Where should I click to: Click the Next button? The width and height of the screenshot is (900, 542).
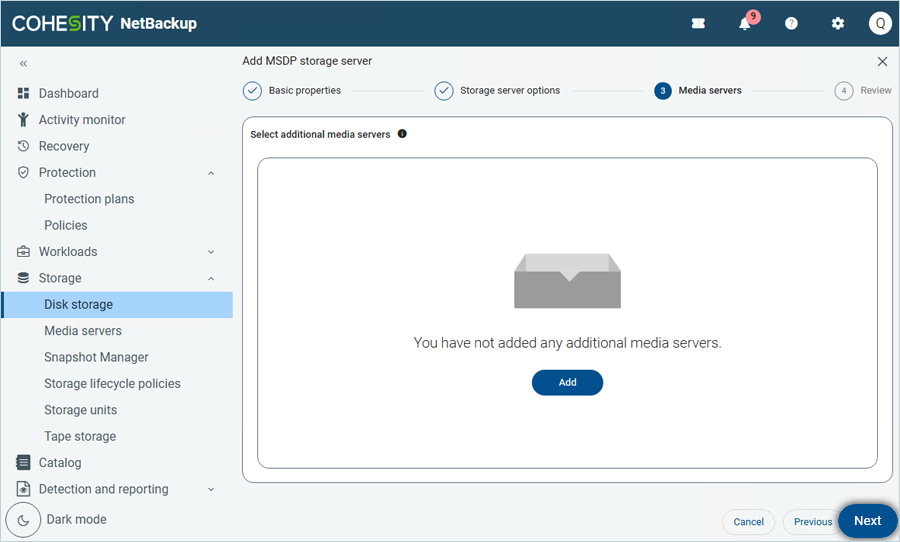click(x=867, y=521)
